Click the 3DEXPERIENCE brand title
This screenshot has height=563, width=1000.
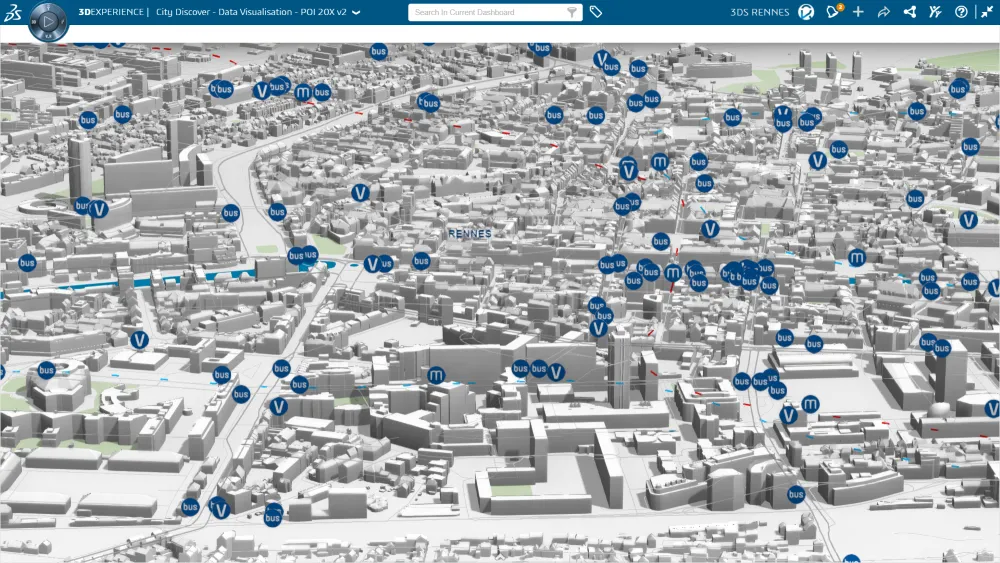click(x=113, y=12)
